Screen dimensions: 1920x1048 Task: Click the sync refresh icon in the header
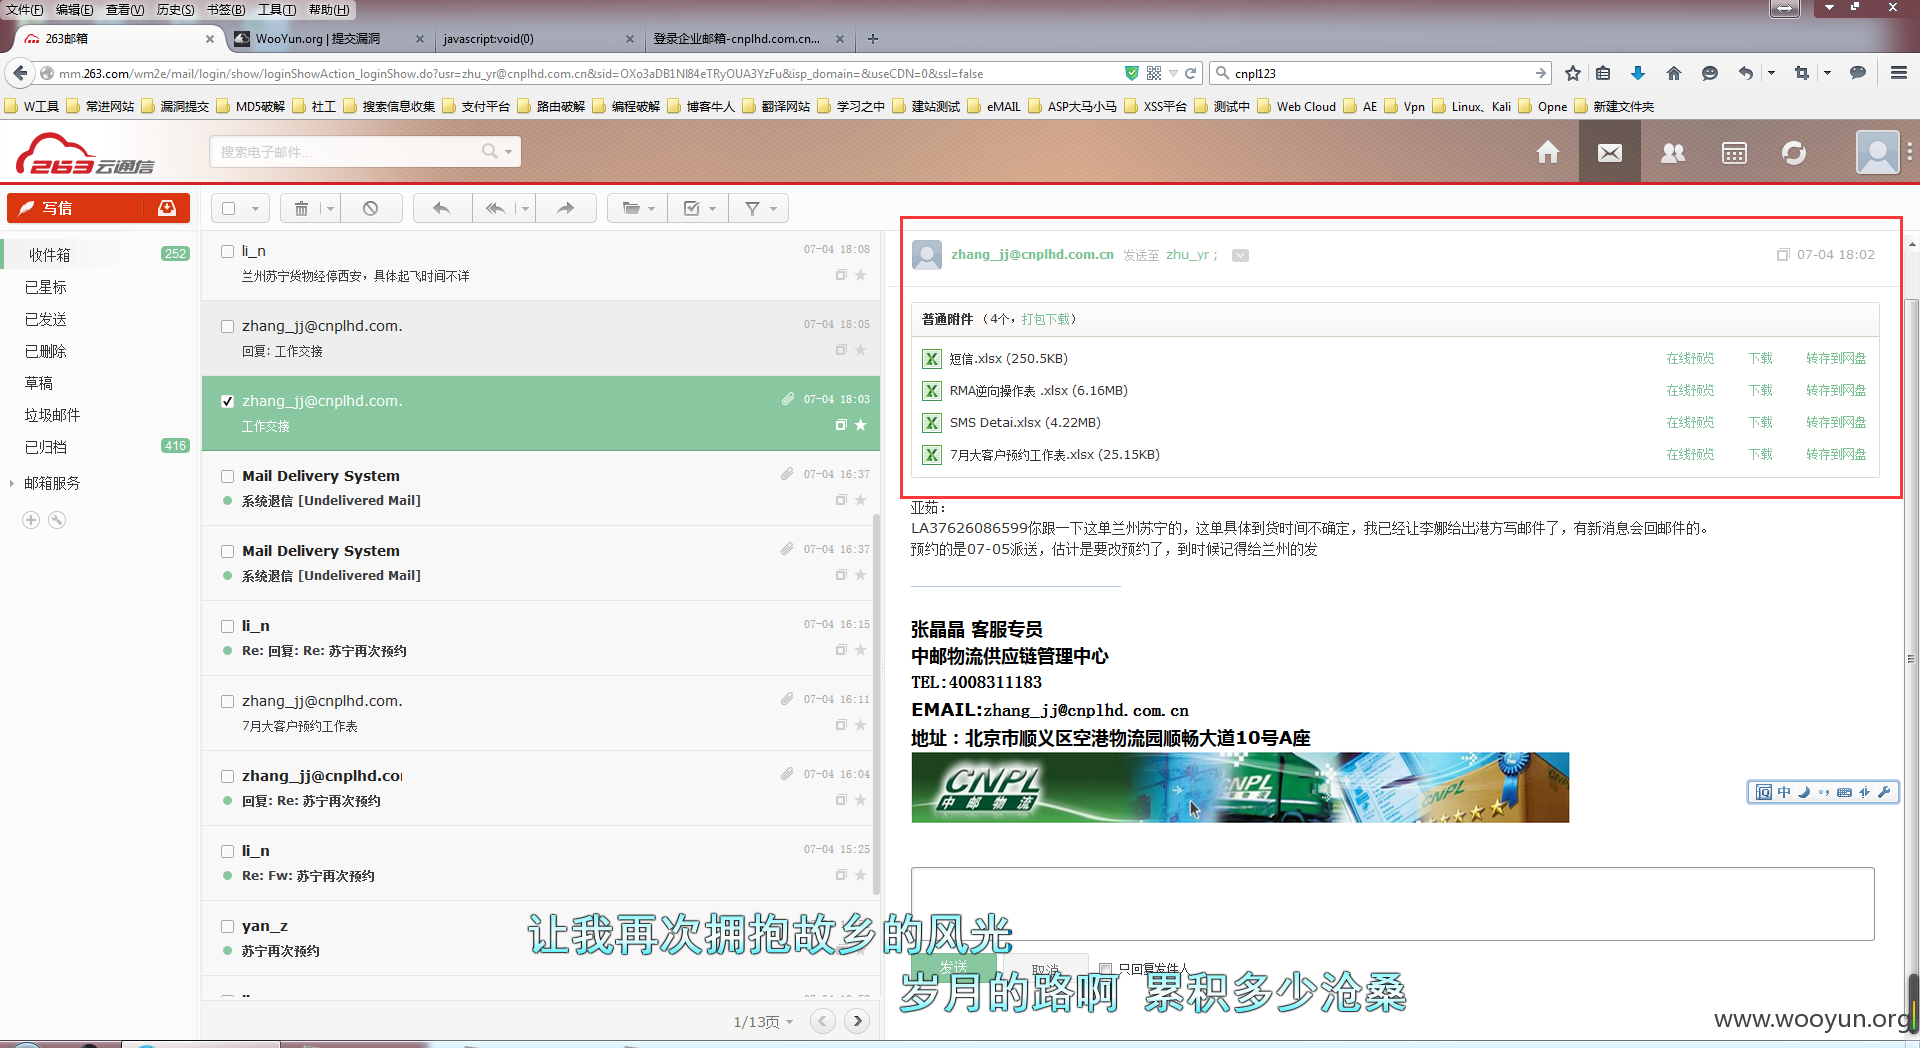click(x=1794, y=152)
